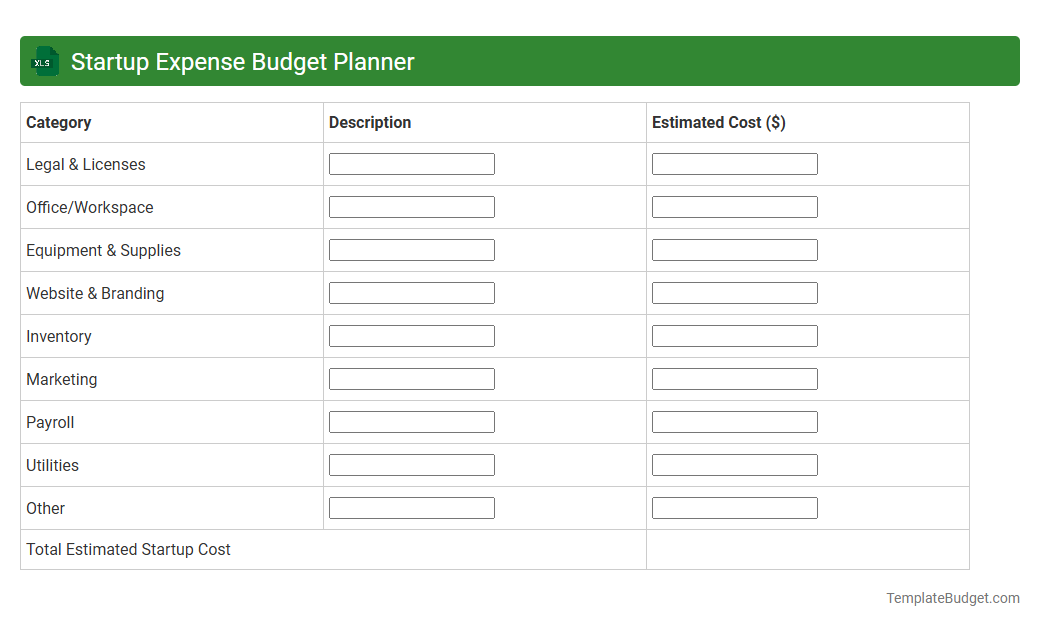Click the Total Estimated Startup Cost row
Viewport: 1040px width, 627px height.
pos(128,549)
